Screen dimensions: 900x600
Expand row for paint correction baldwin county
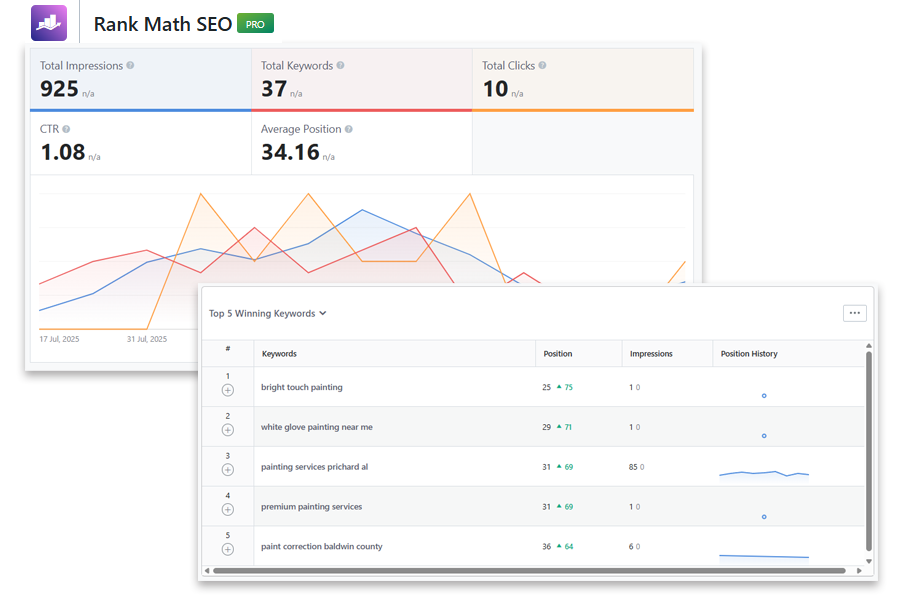228,549
